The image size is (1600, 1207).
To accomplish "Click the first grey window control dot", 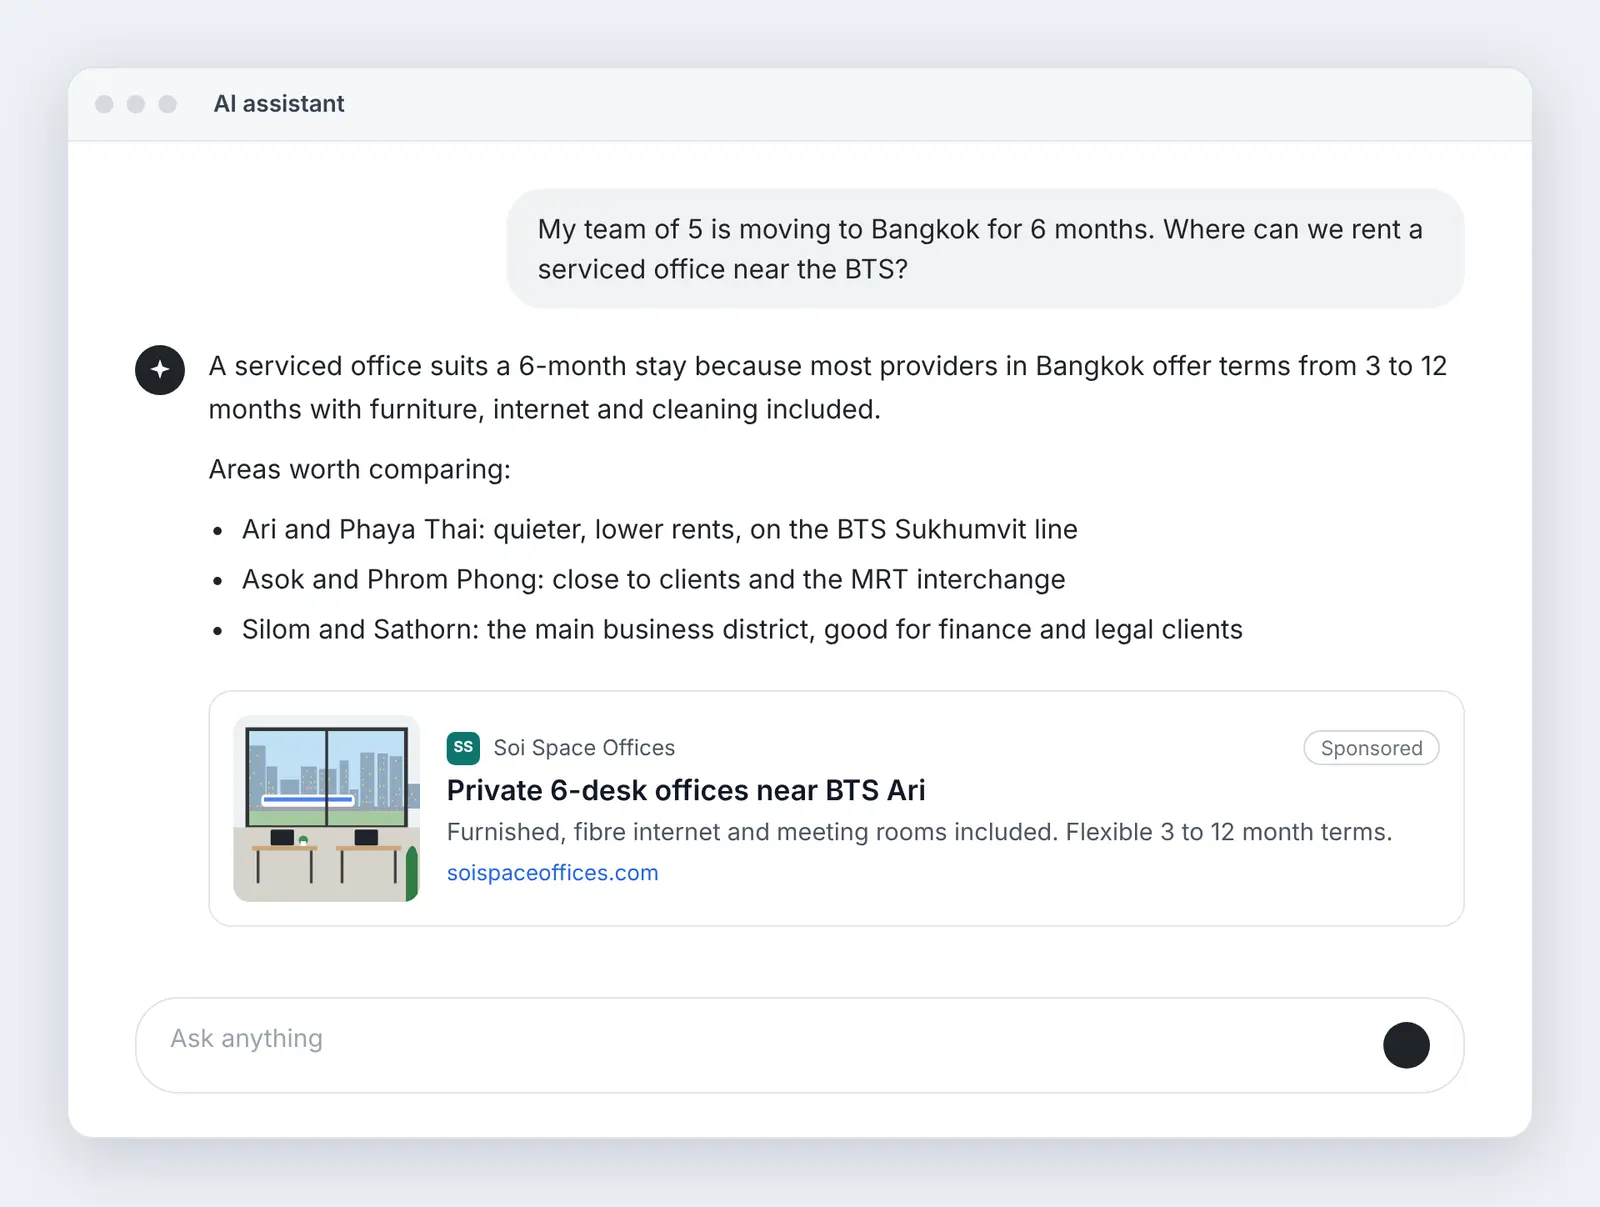I will coord(104,104).
